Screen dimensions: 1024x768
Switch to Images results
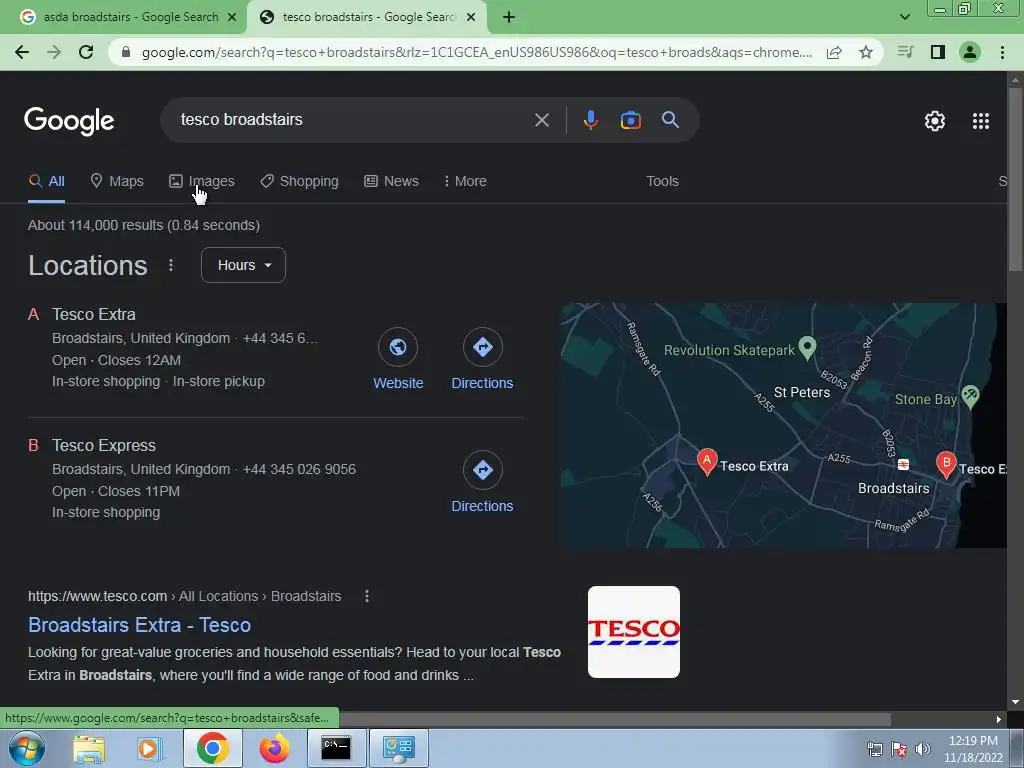[x=202, y=181]
